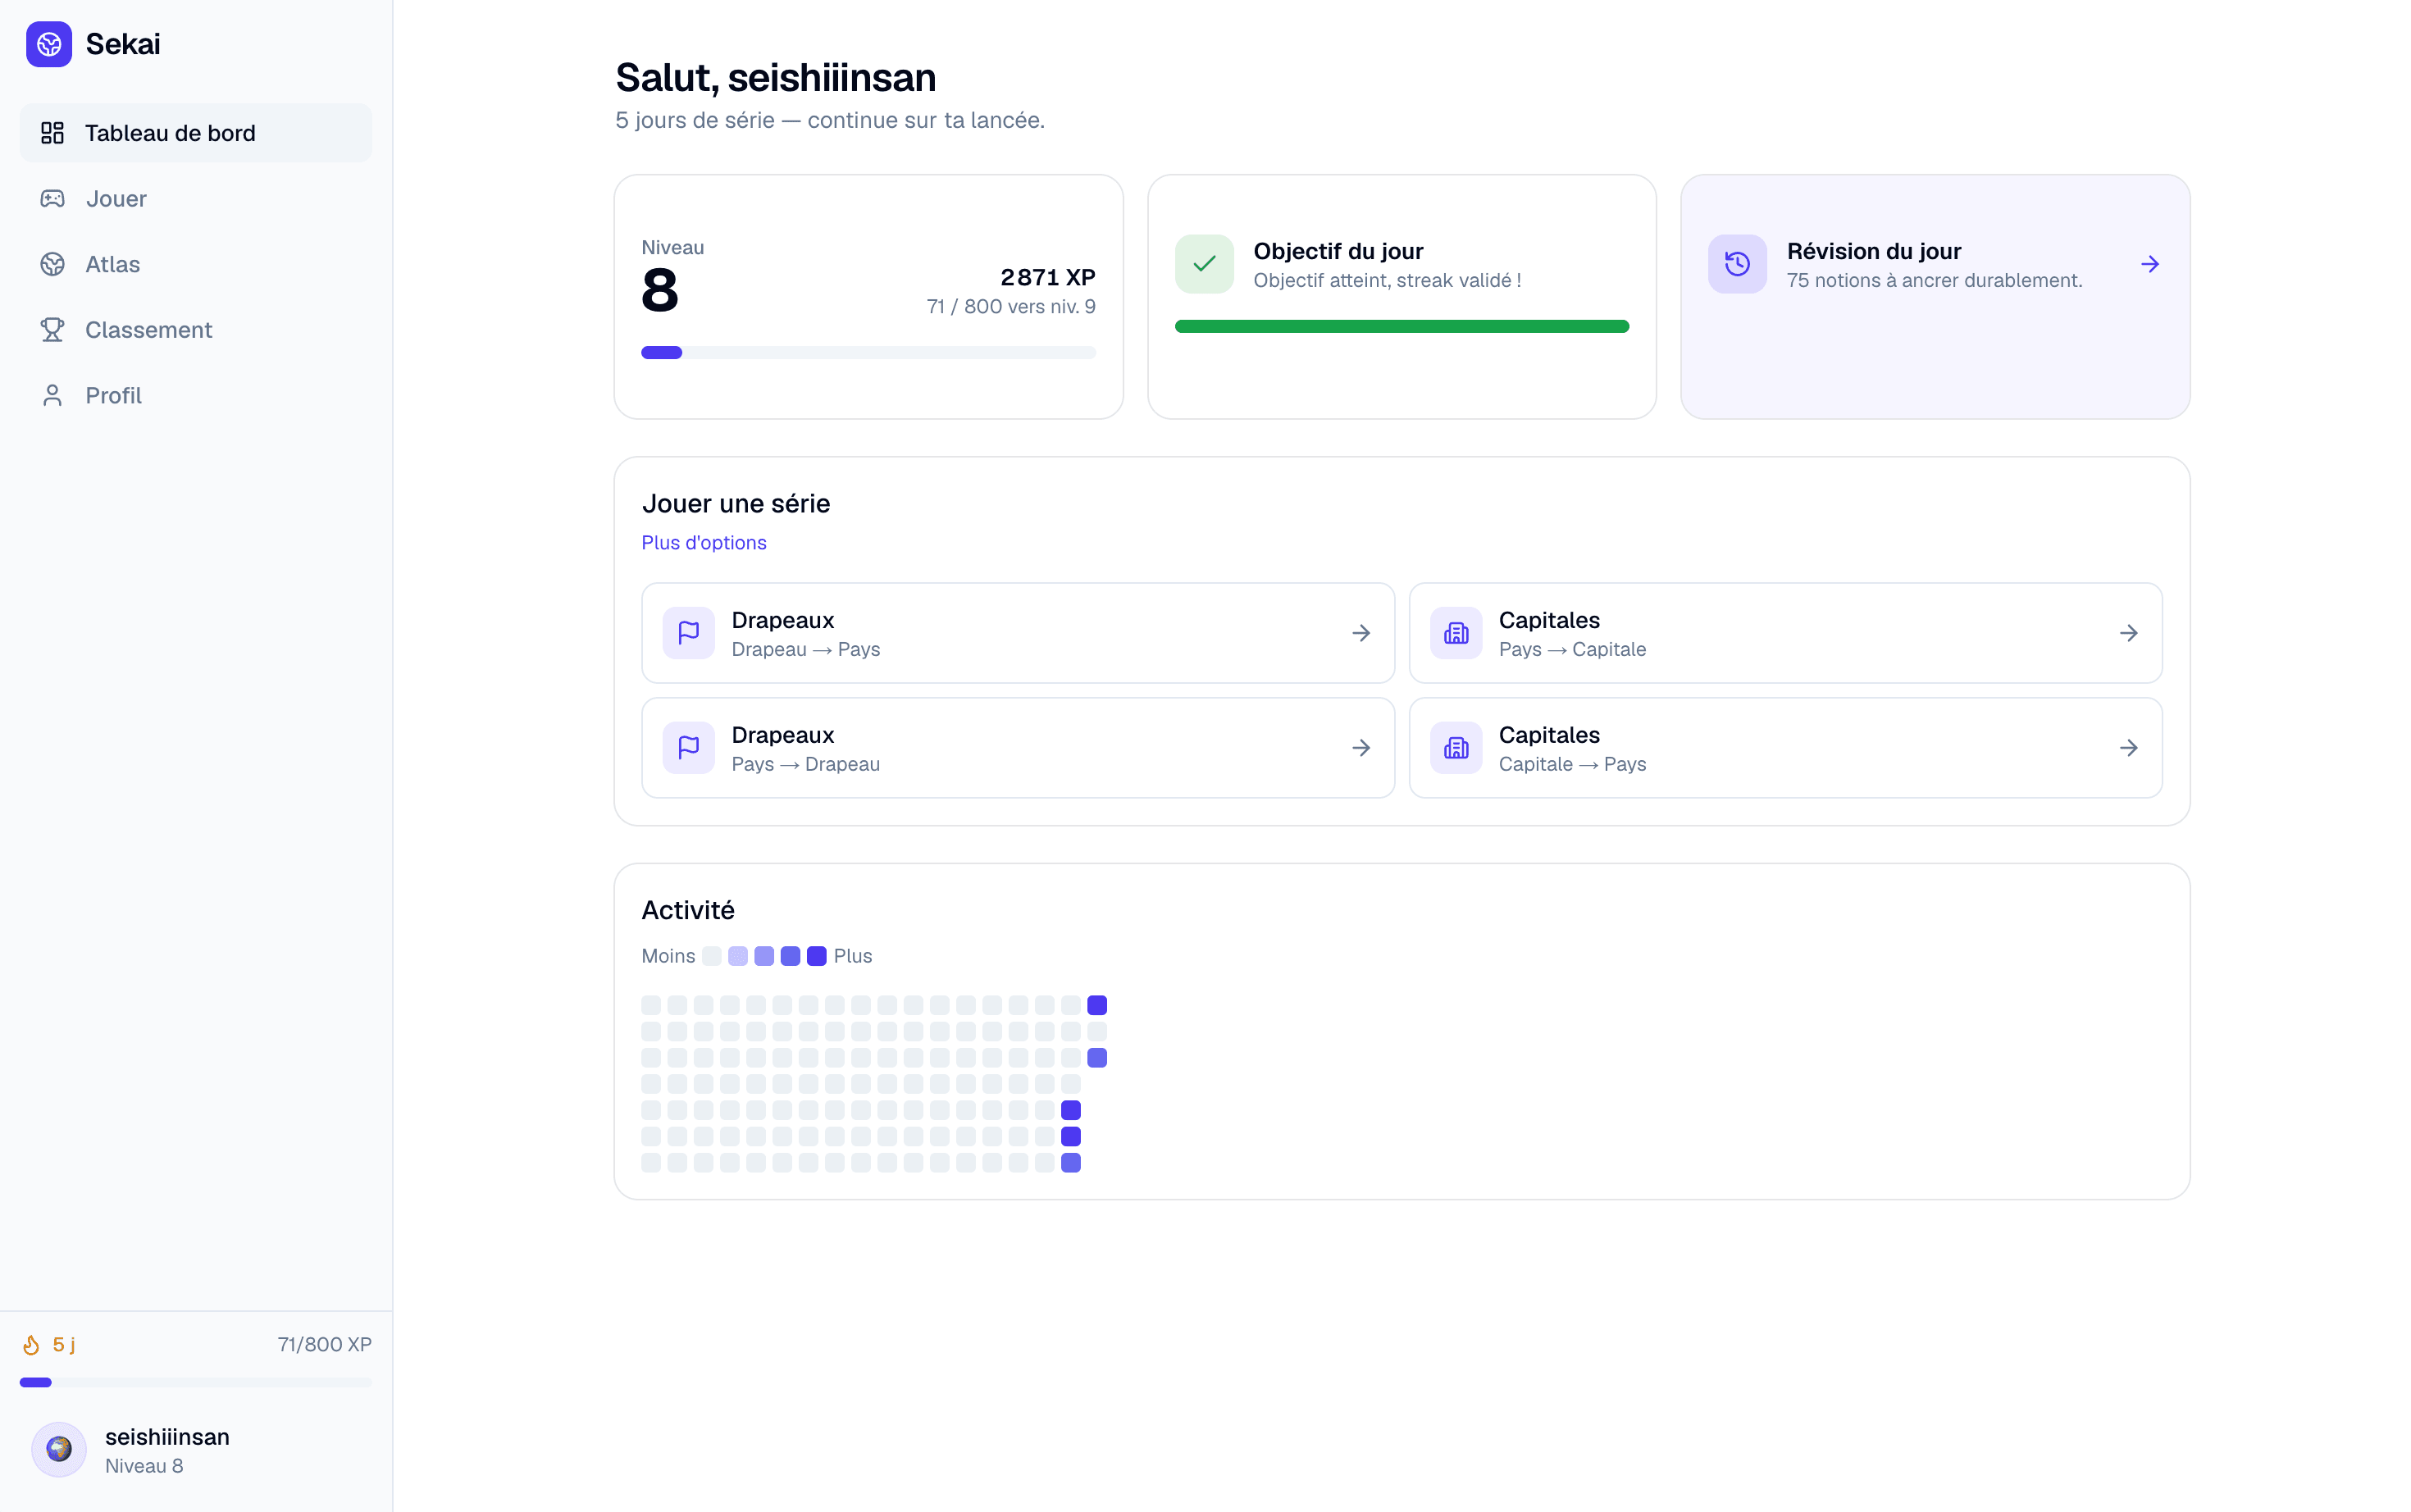This screenshot has height=1512, width=2411.
Task: Click the Révision du jour history icon
Action: [x=1737, y=264]
